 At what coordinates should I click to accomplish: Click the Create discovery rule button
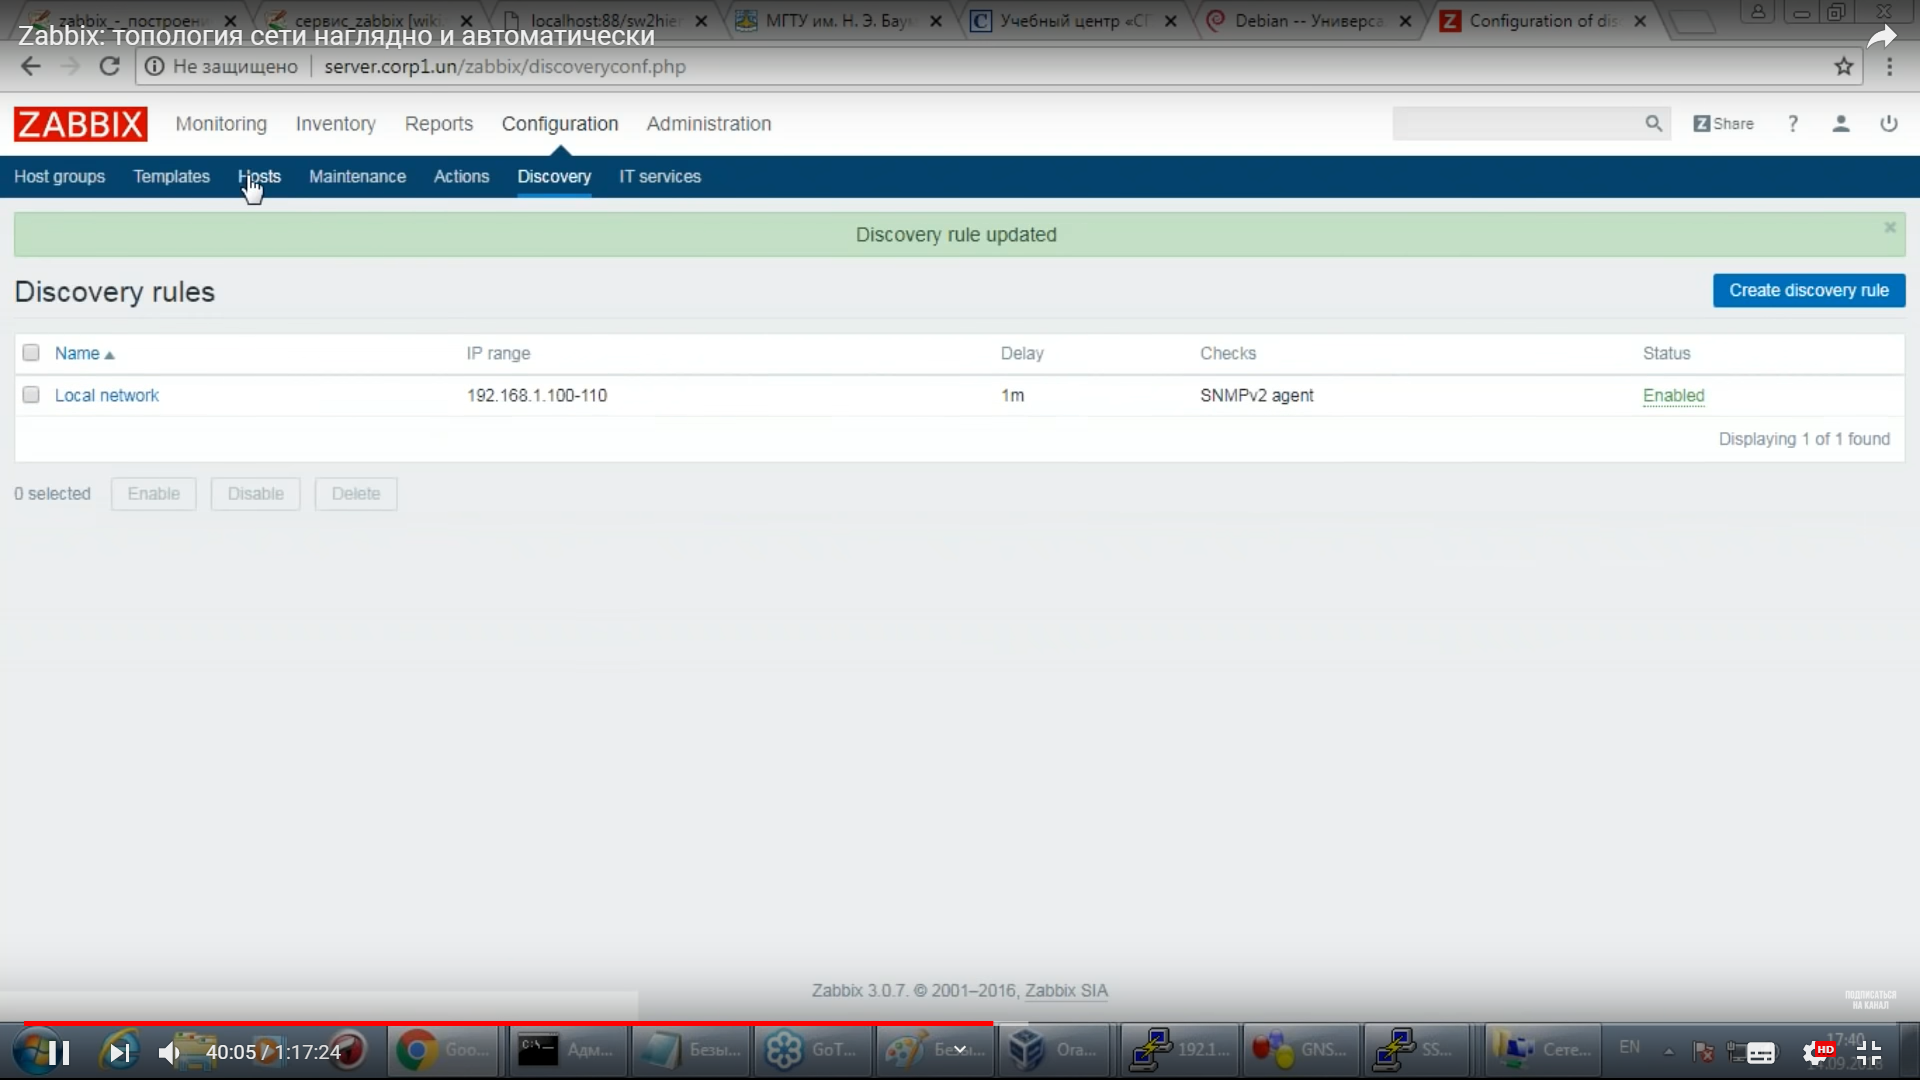[1808, 290]
